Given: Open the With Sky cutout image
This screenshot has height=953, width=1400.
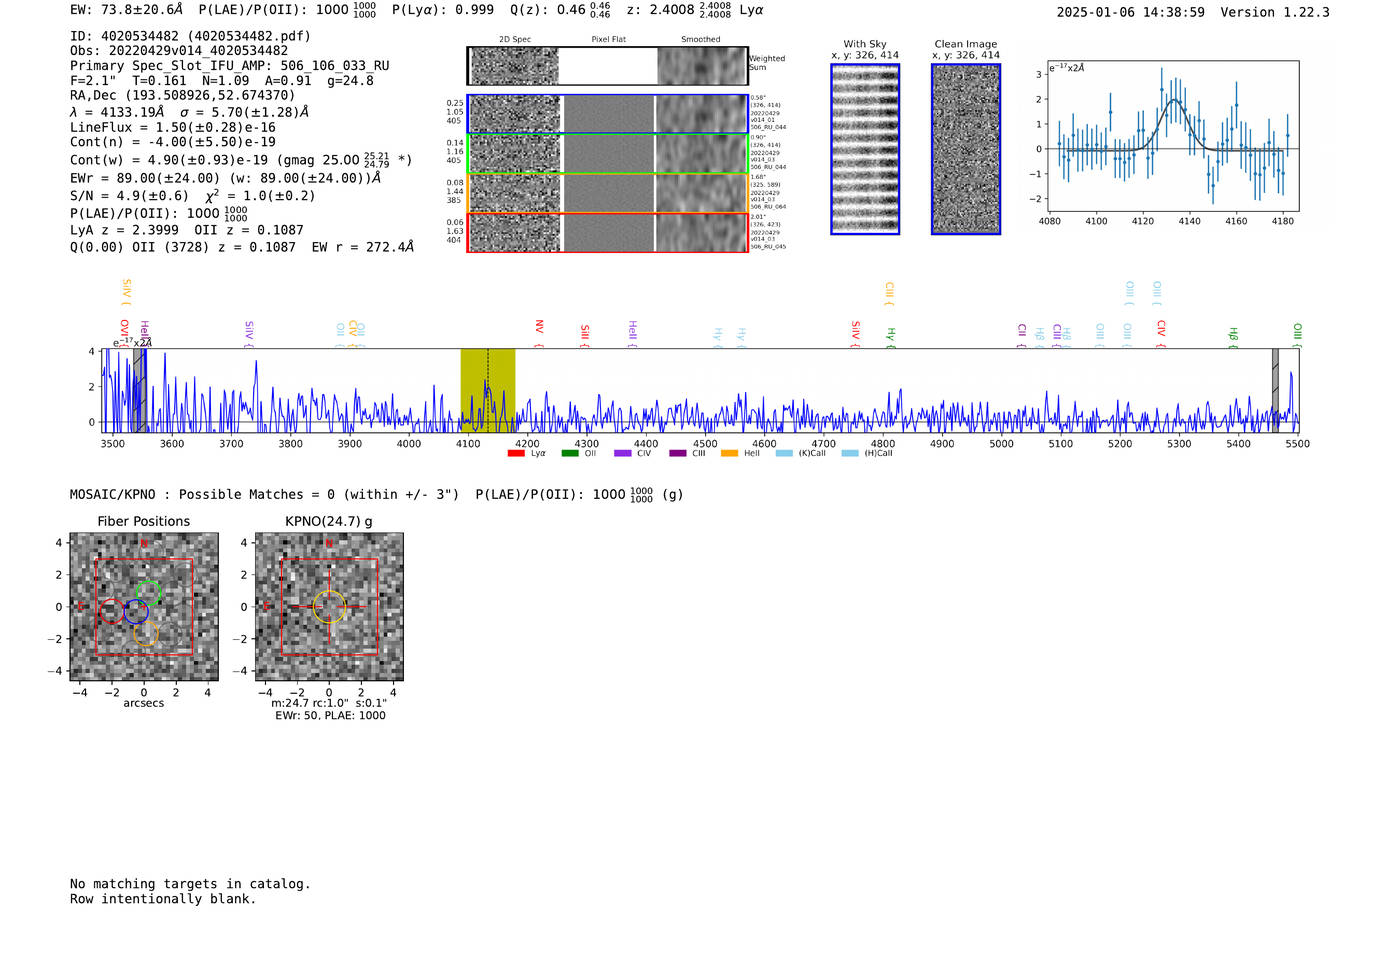Looking at the screenshot, I should click(865, 149).
